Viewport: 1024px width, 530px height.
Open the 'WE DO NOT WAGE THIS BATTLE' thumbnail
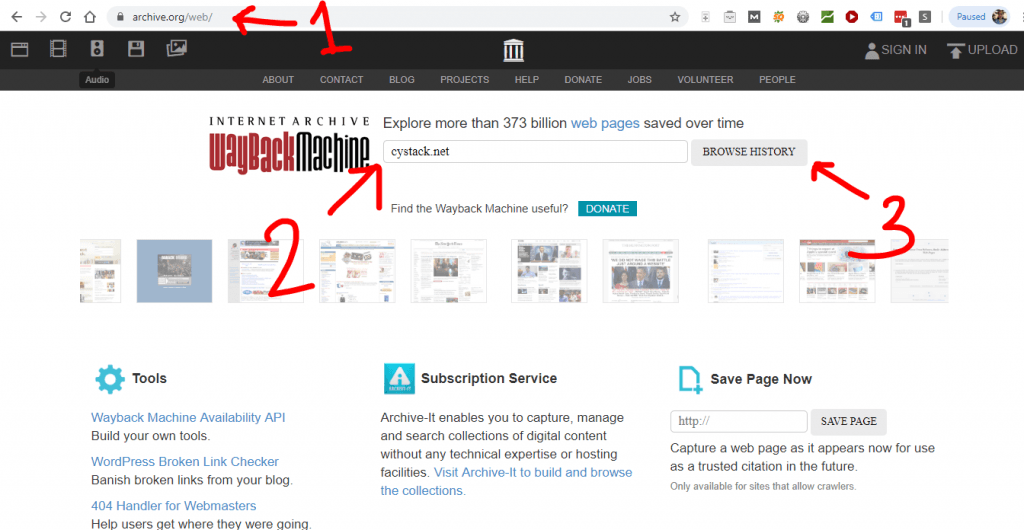[641, 271]
